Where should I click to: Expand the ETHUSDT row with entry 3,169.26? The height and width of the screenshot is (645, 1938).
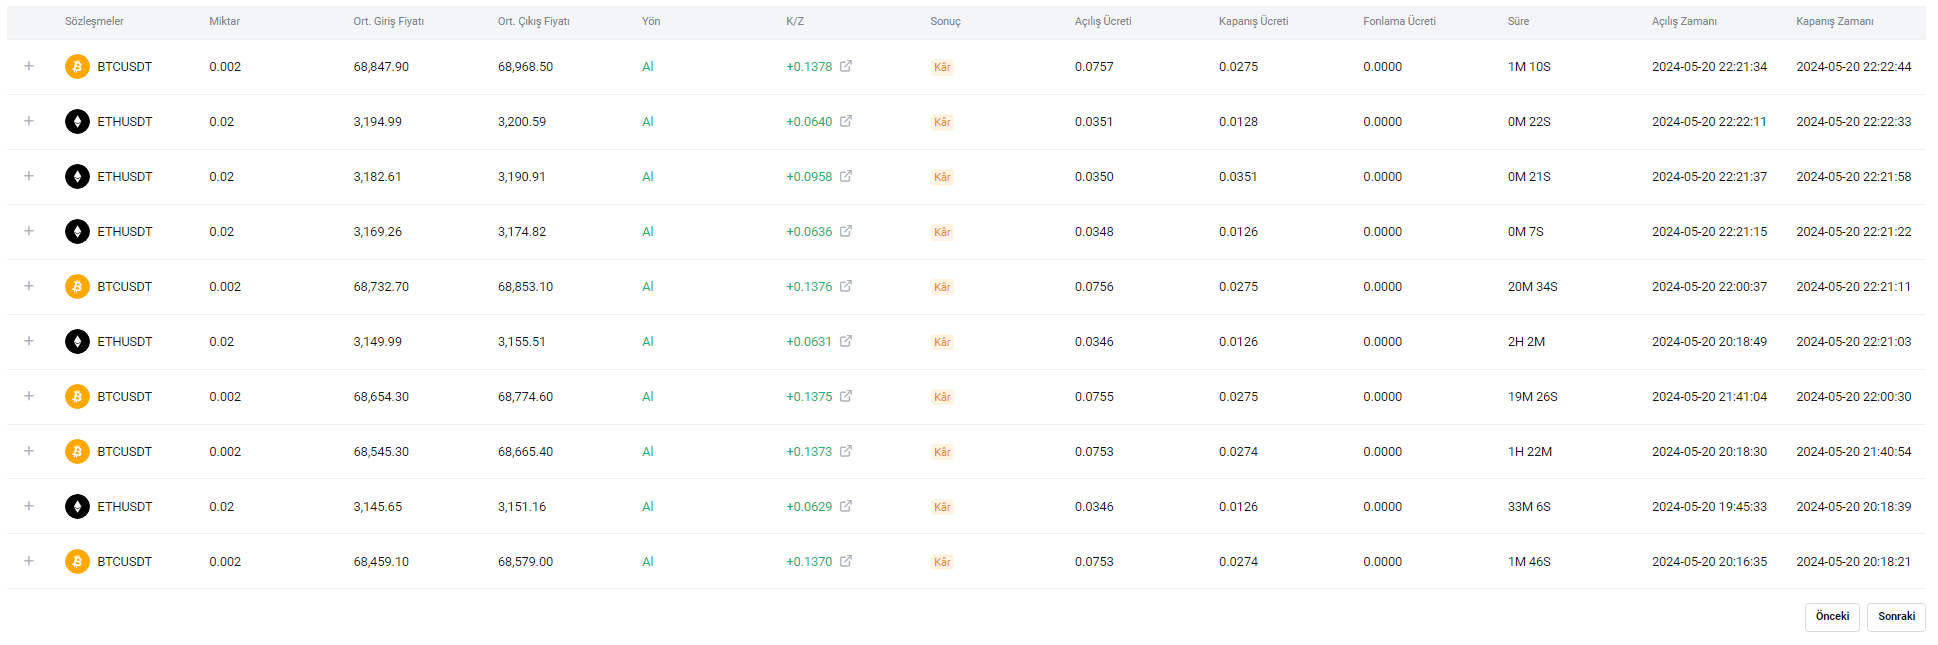point(29,231)
